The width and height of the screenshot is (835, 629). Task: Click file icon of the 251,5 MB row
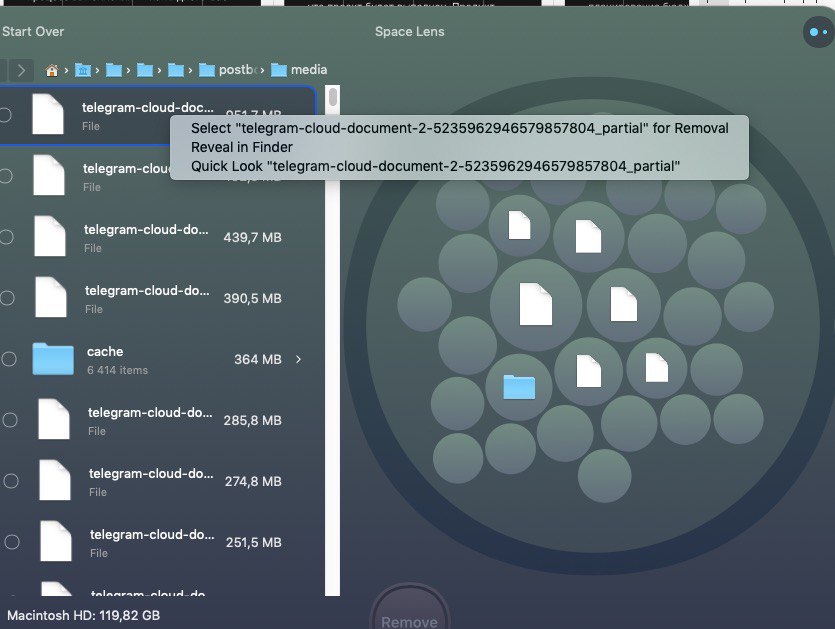point(56,541)
